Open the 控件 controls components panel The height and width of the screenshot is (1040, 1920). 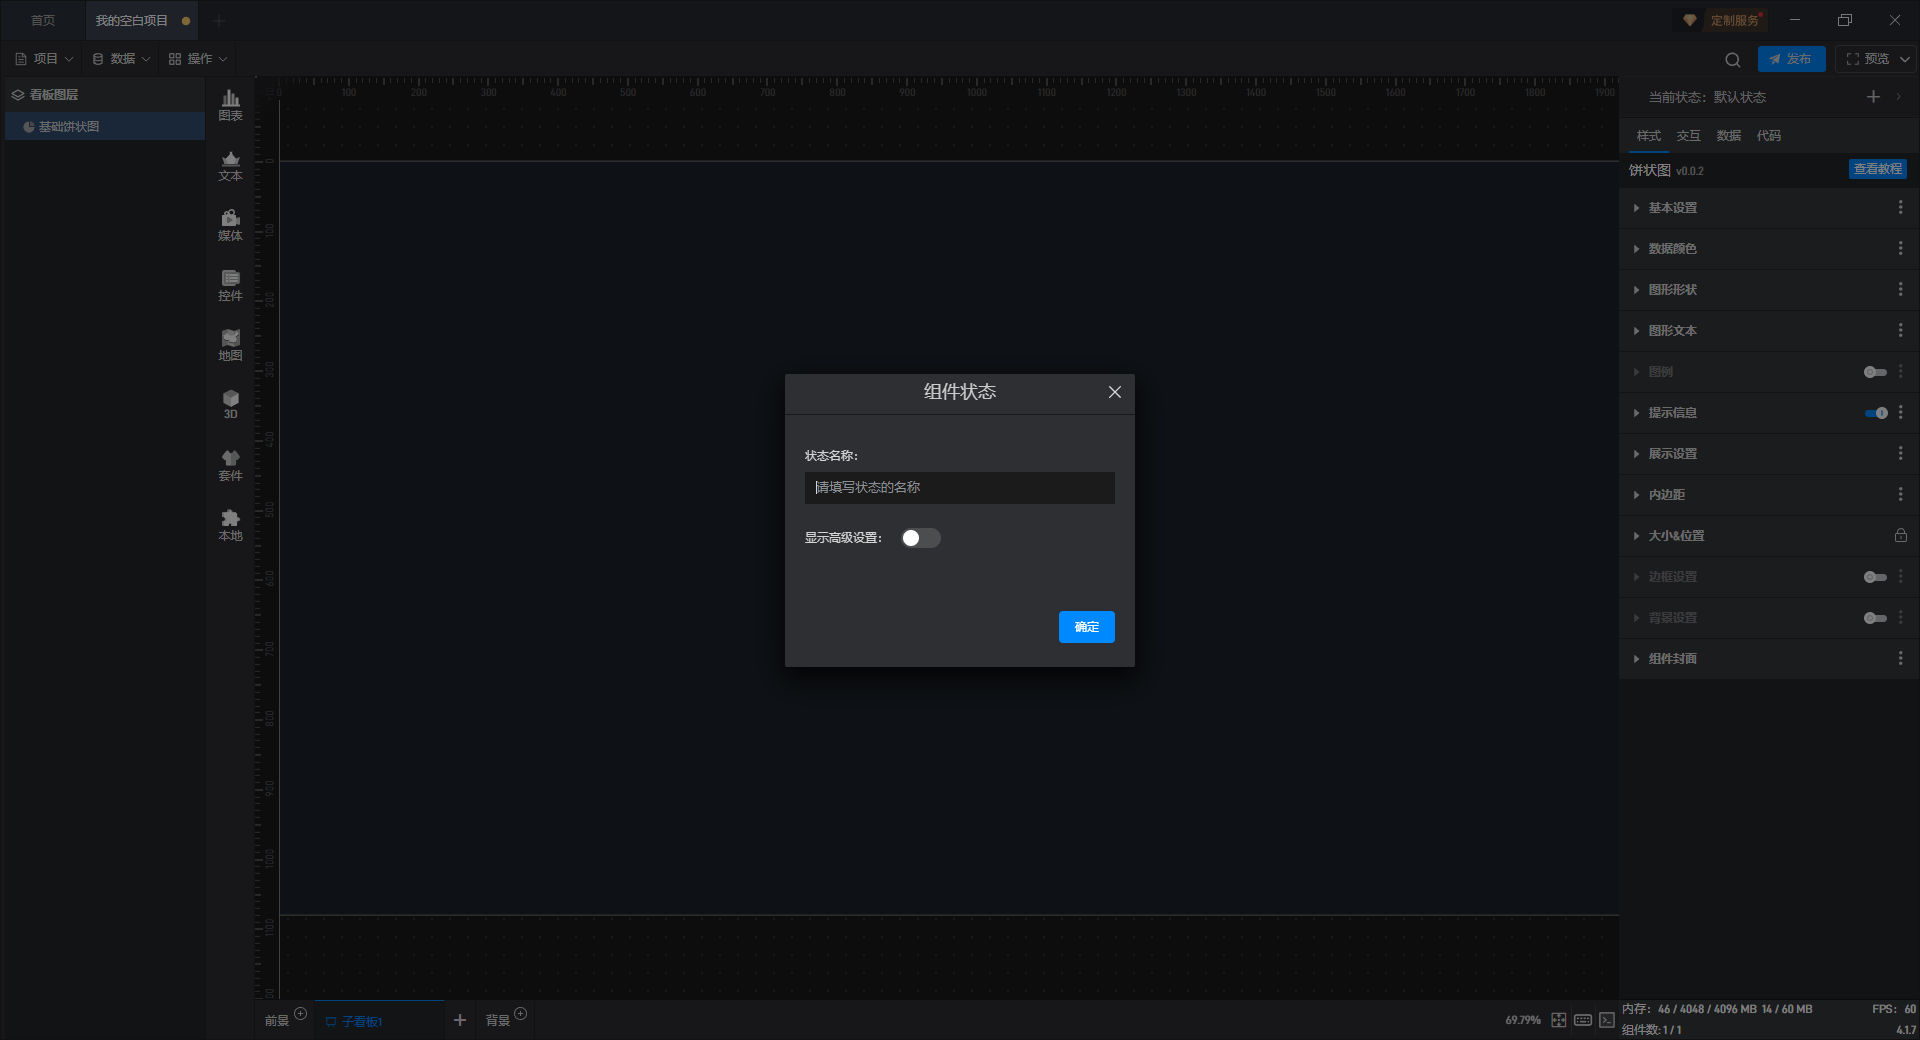[x=230, y=285]
